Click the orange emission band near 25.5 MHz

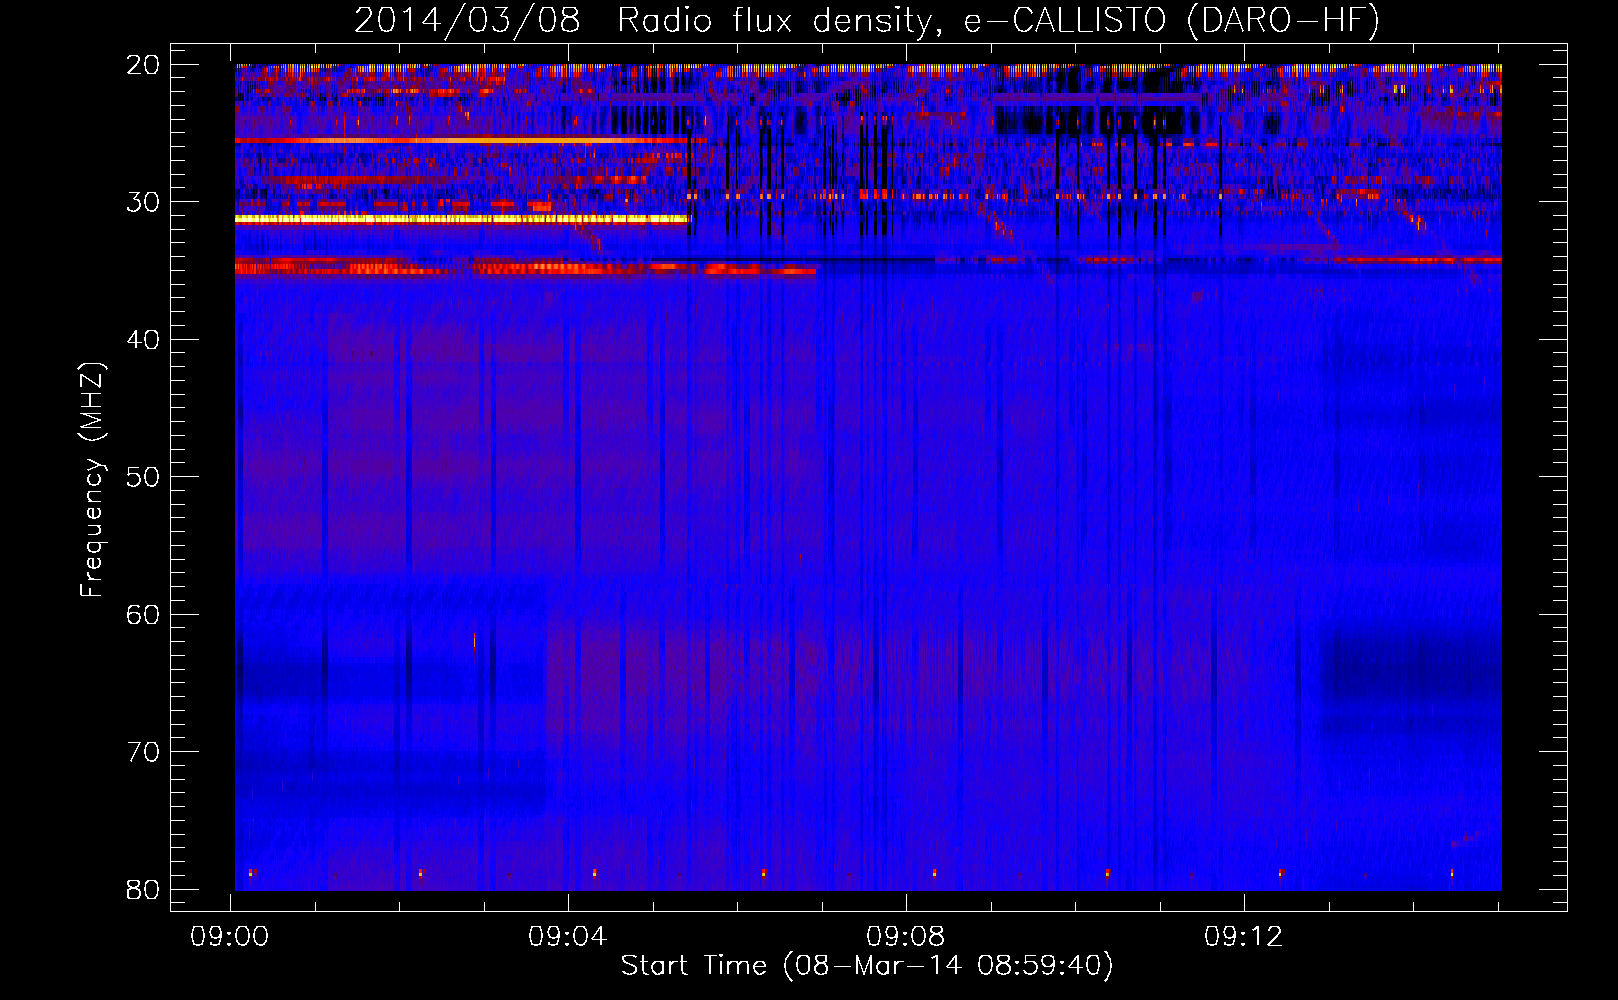[x=470, y=141]
